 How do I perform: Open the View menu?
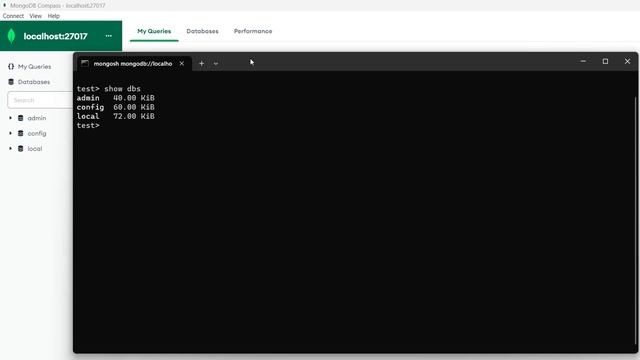tap(36, 16)
